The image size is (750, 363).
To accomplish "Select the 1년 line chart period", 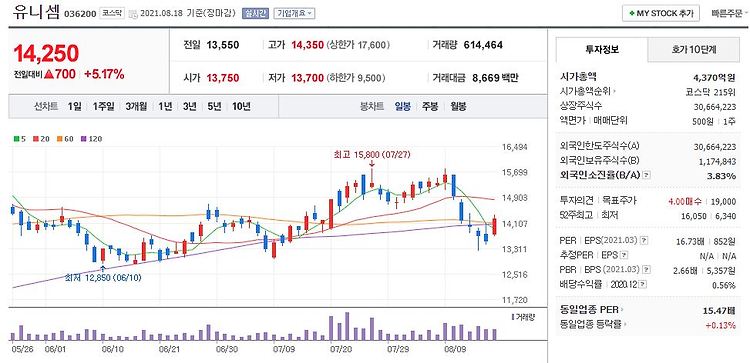I will [165, 106].
